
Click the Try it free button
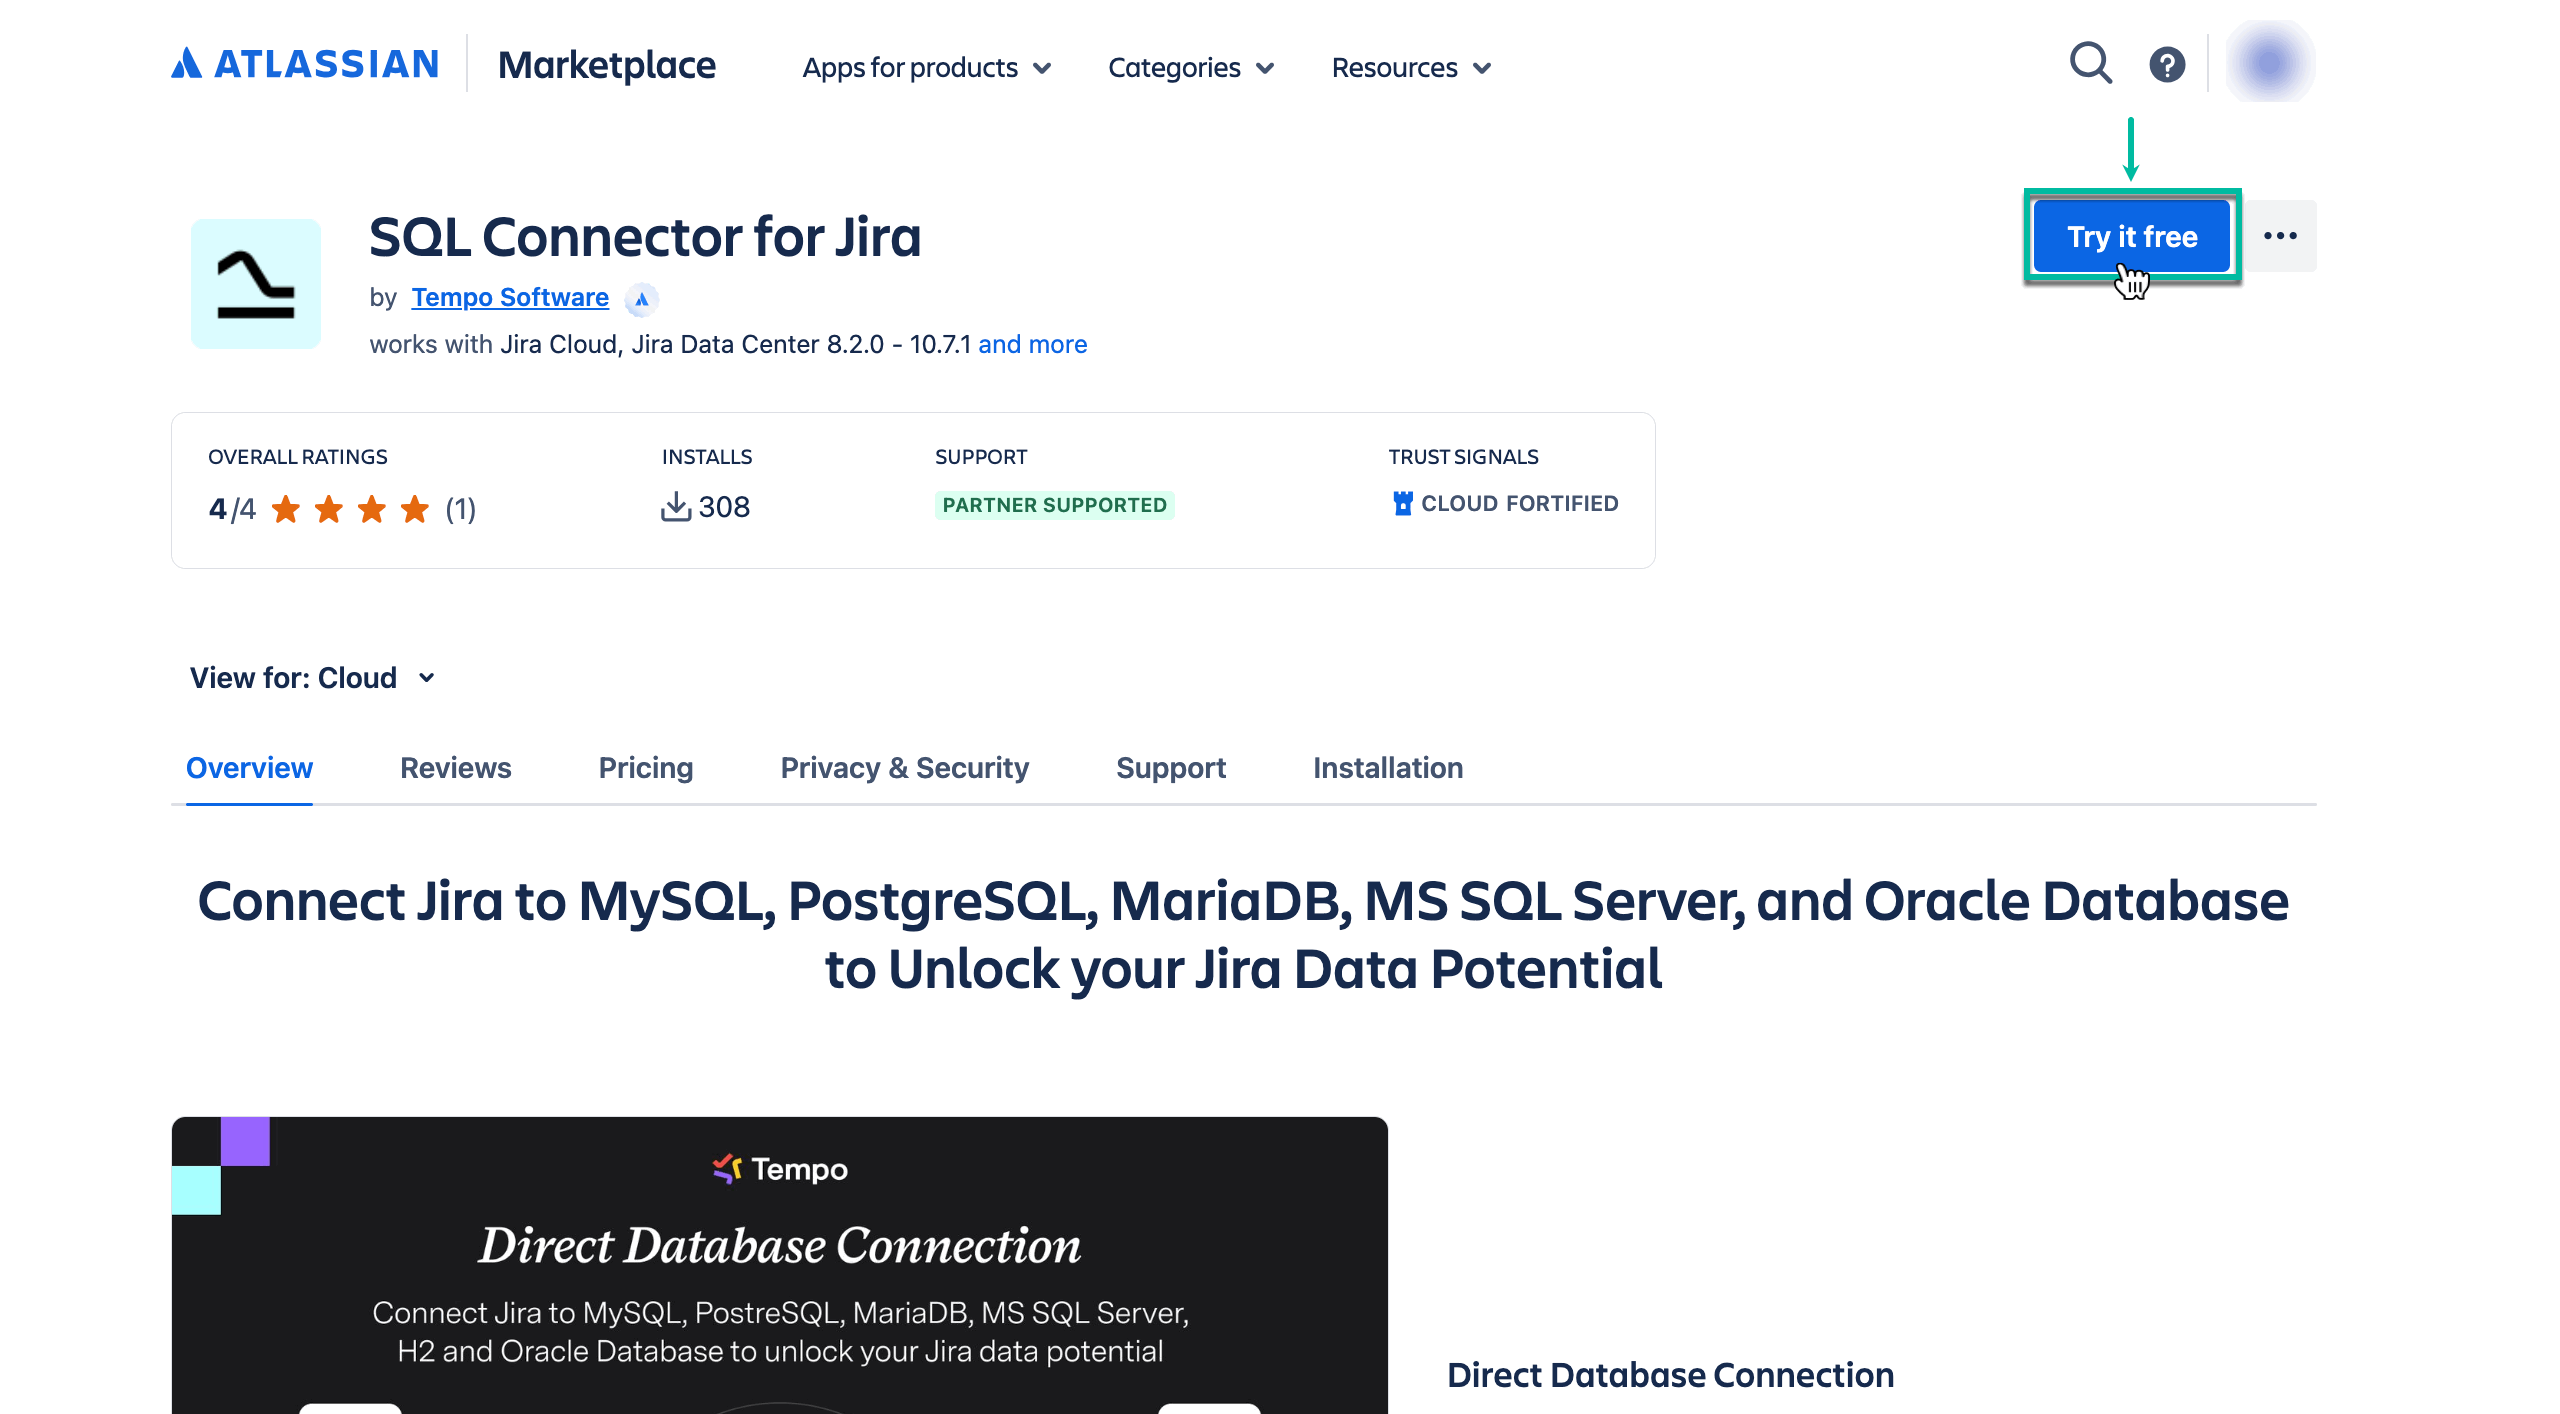(x=2132, y=235)
